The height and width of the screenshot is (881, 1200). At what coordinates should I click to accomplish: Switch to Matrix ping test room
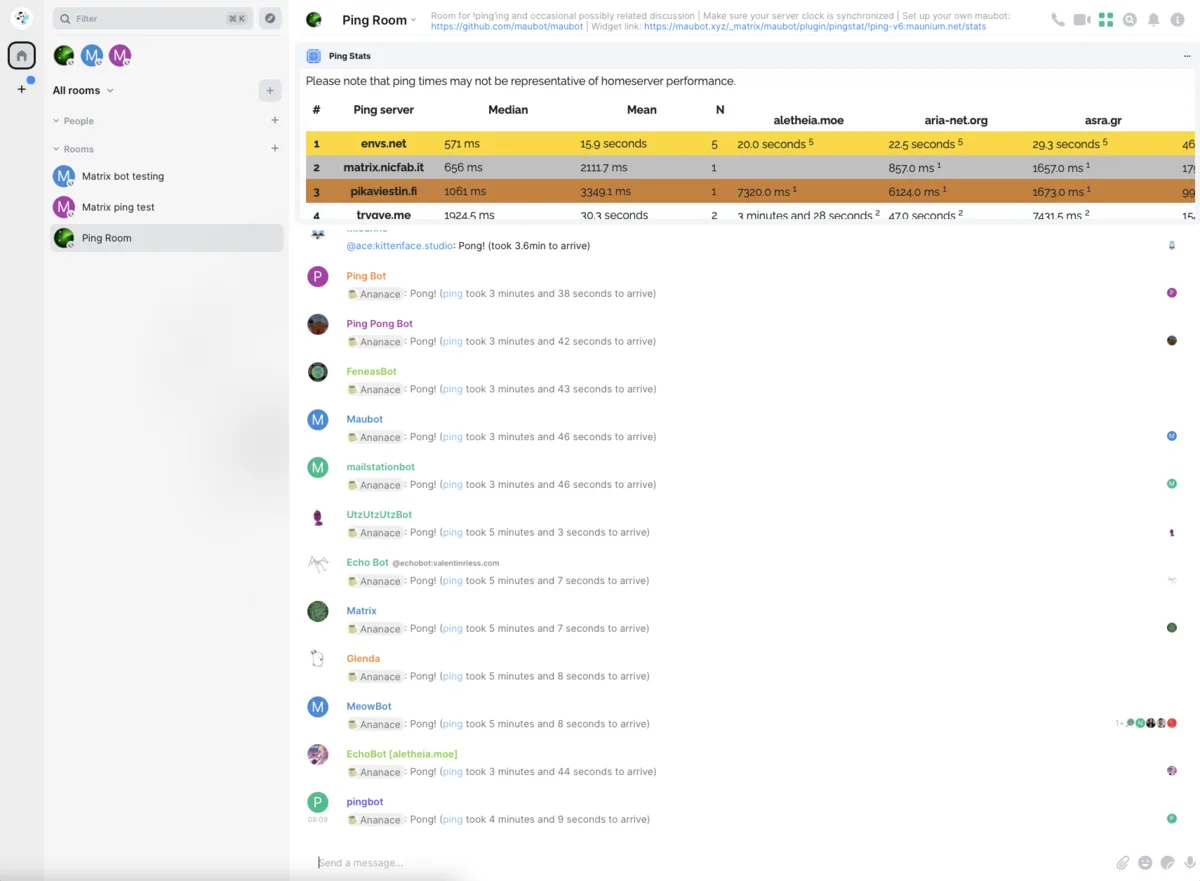coord(118,207)
